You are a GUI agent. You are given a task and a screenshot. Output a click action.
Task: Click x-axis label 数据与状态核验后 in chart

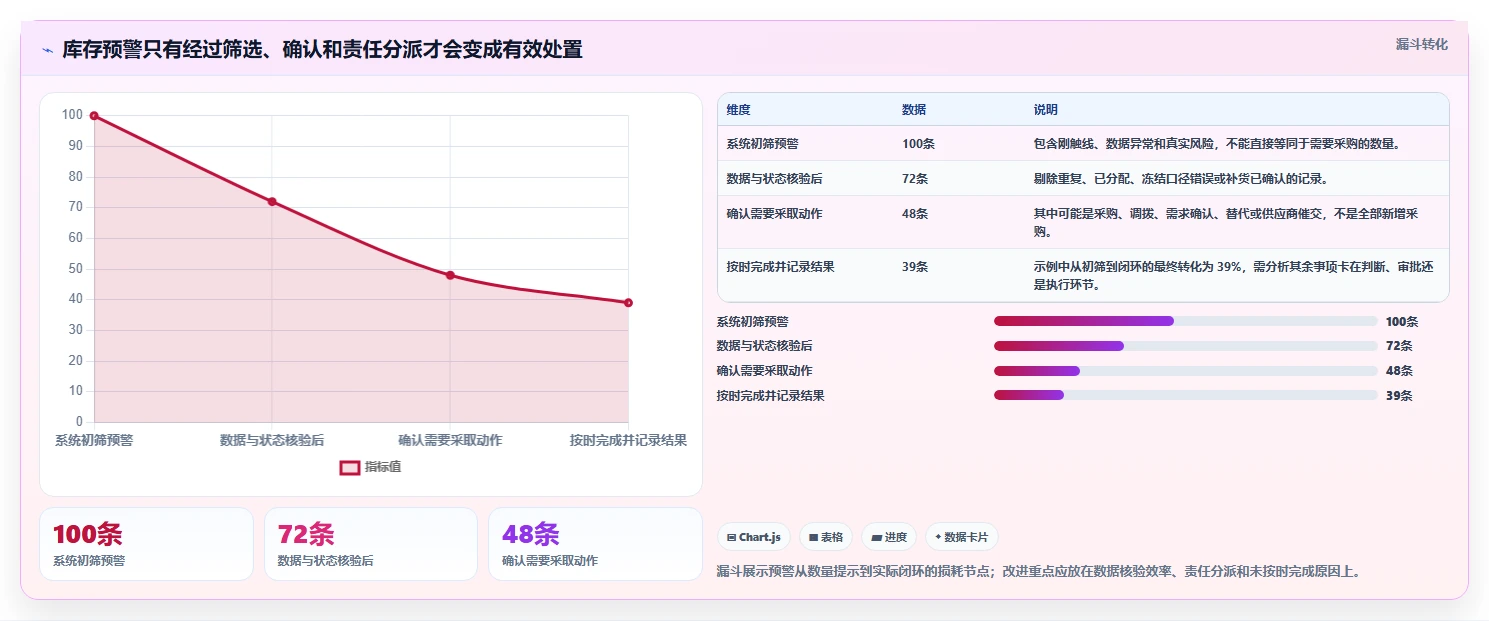click(x=272, y=440)
